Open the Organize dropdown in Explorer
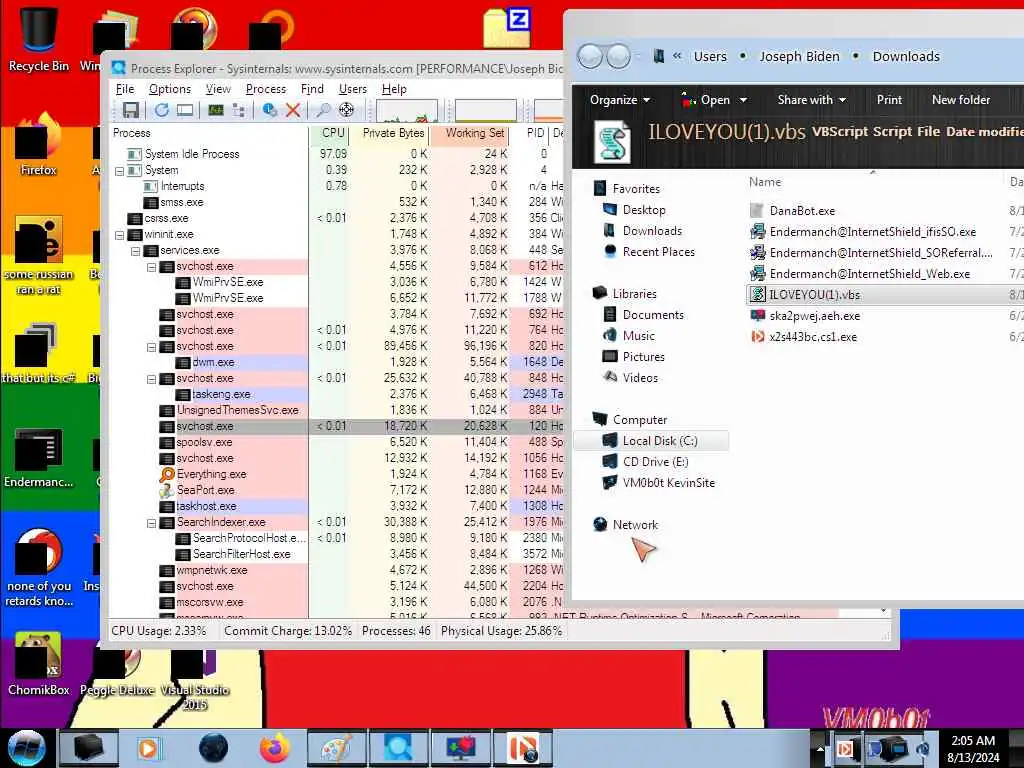Viewport: 1024px width, 768px height. pos(620,100)
